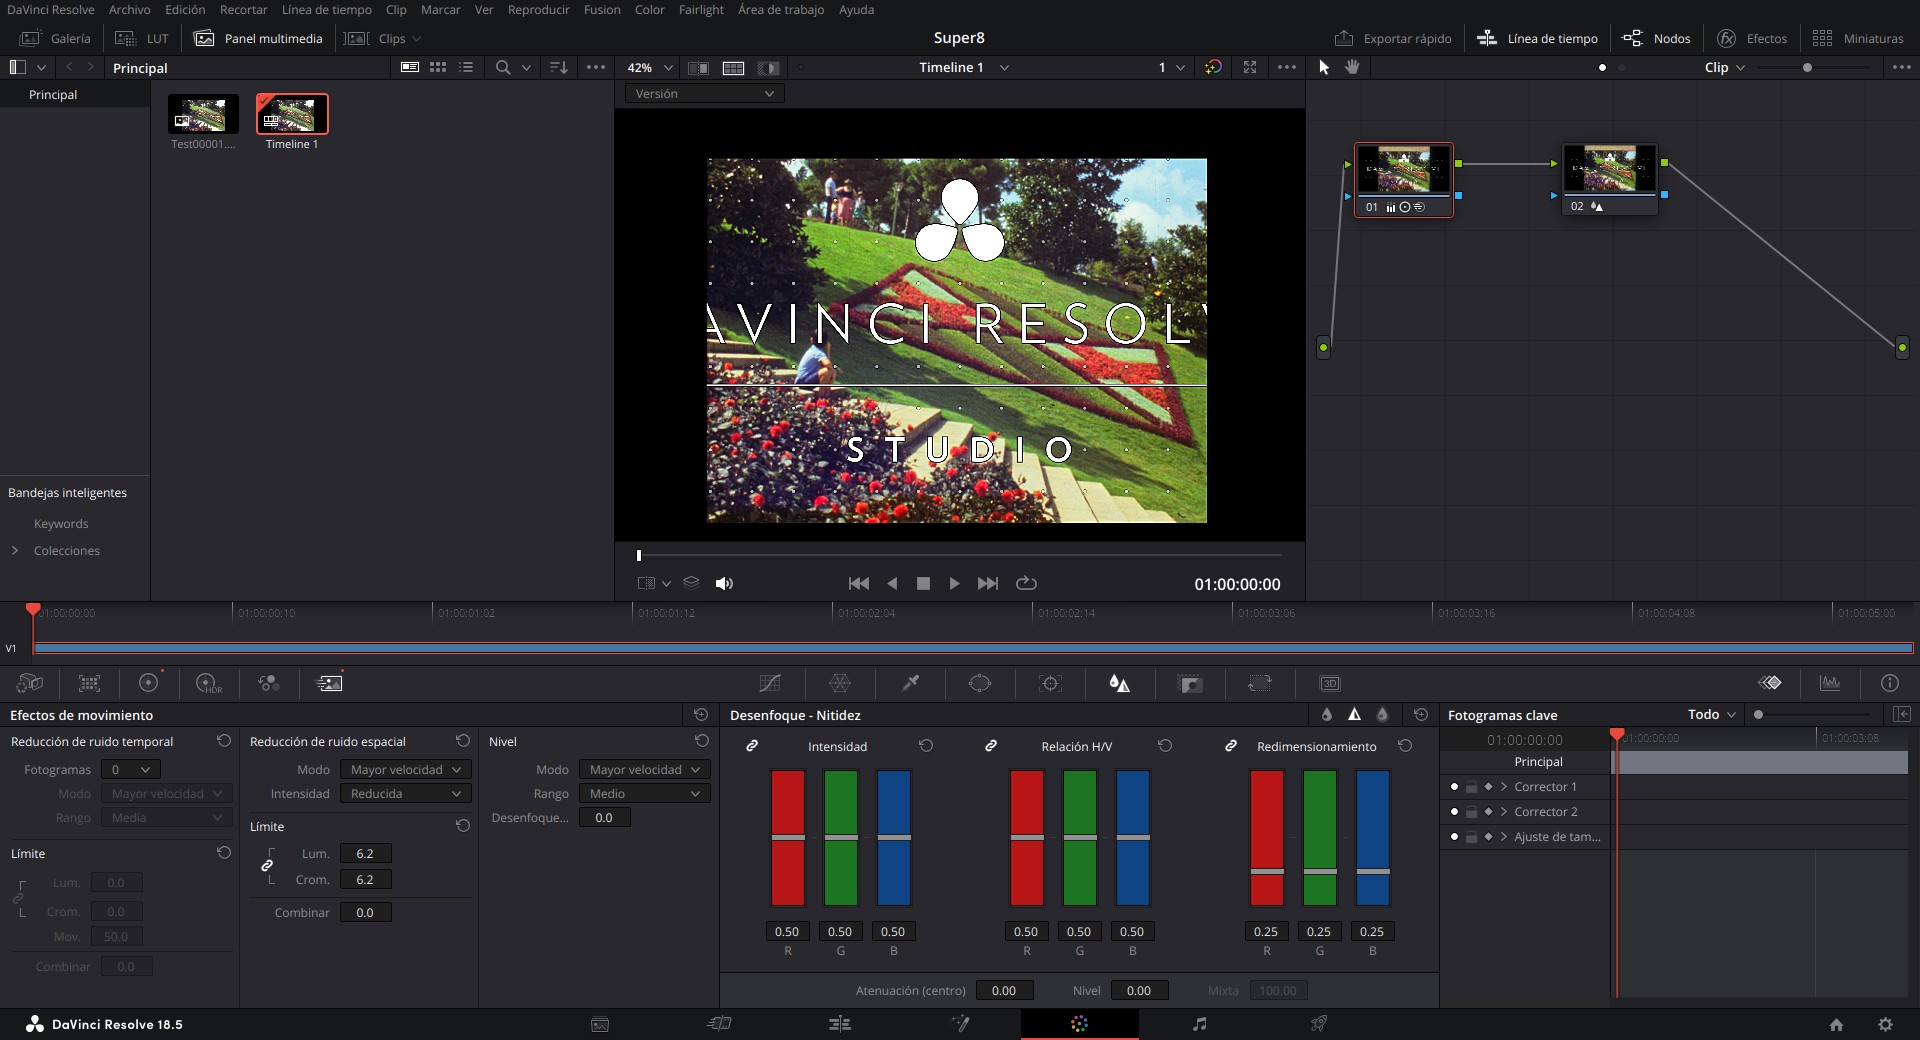Open the Curves palette icon
This screenshot has height=1040, width=1920.
tap(770, 683)
